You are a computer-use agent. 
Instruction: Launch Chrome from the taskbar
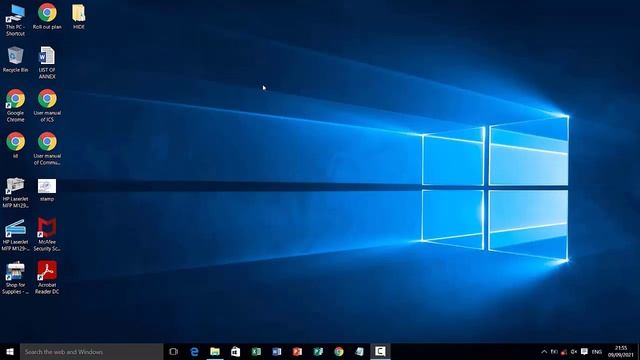coord(339,351)
